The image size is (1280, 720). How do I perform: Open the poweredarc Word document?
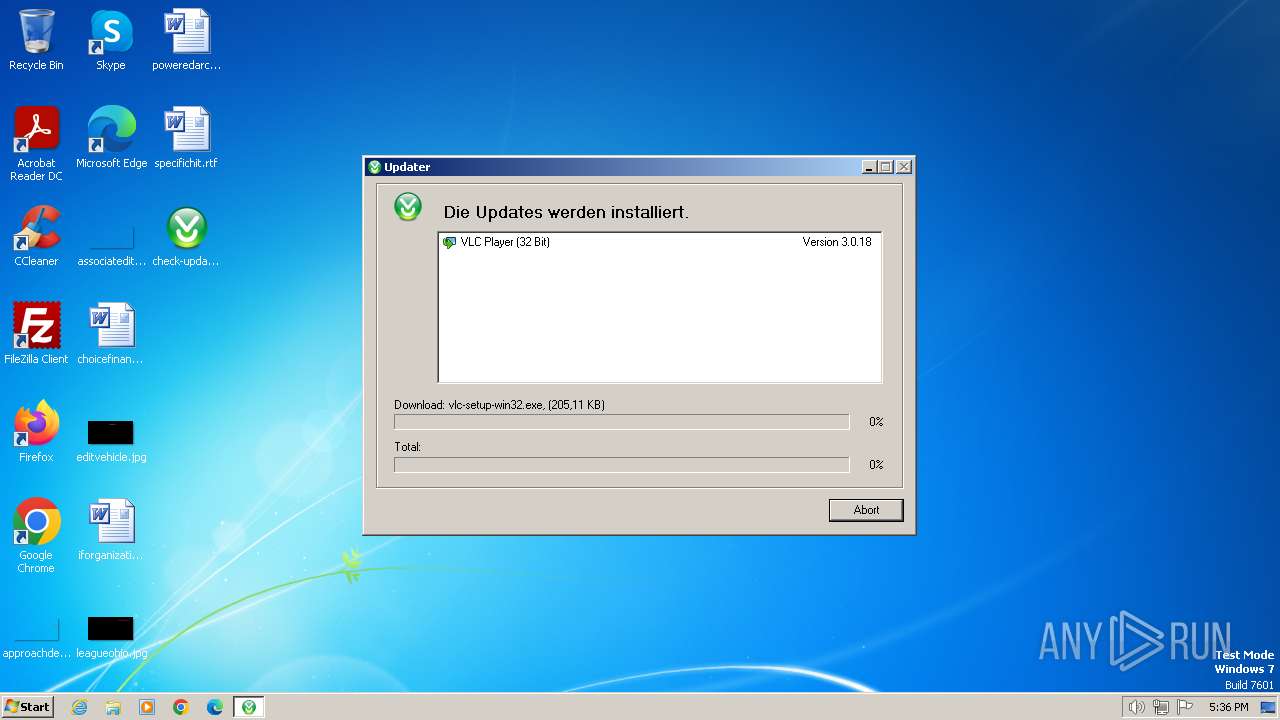coord(186,40)
